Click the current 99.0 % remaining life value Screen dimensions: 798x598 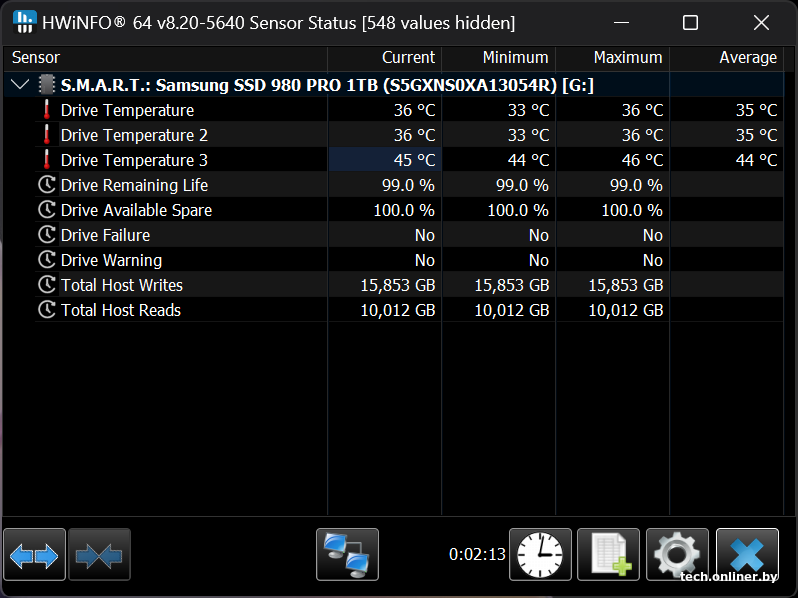tap(408, 185)
